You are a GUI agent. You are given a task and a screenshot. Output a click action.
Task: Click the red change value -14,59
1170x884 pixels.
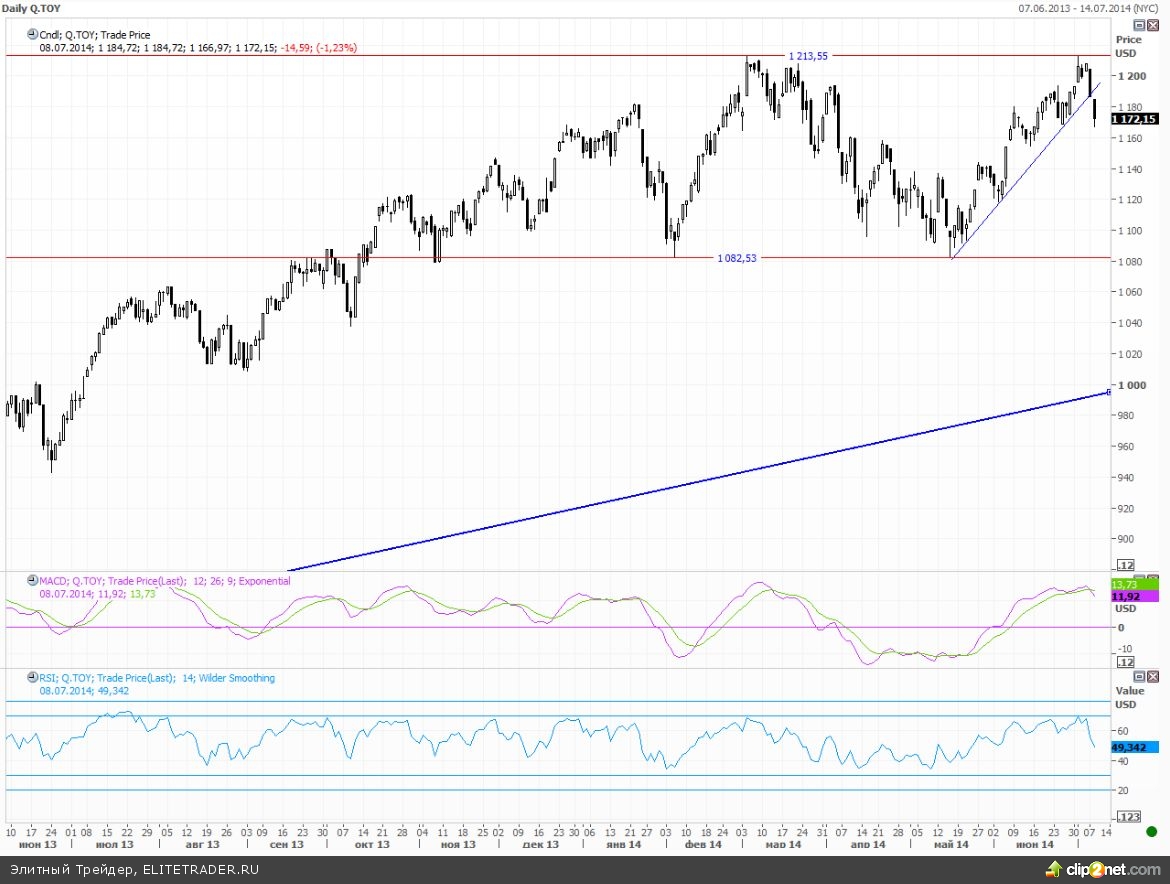(x=296, y=47)
